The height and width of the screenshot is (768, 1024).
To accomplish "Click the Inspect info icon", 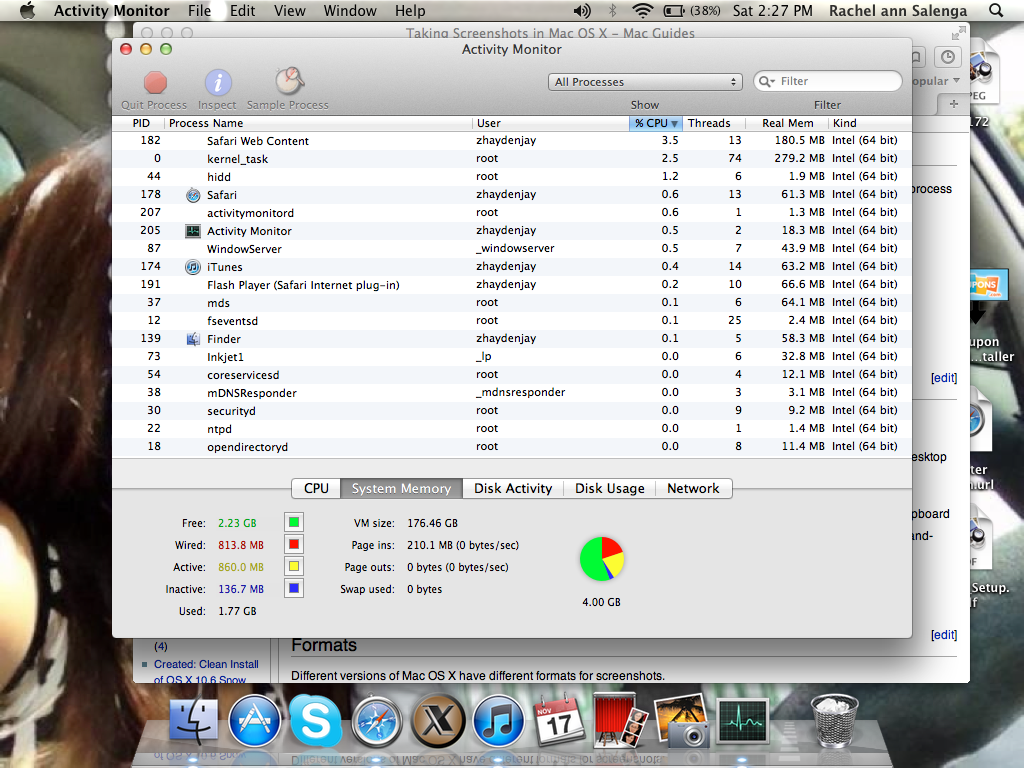I will [218, 83].
